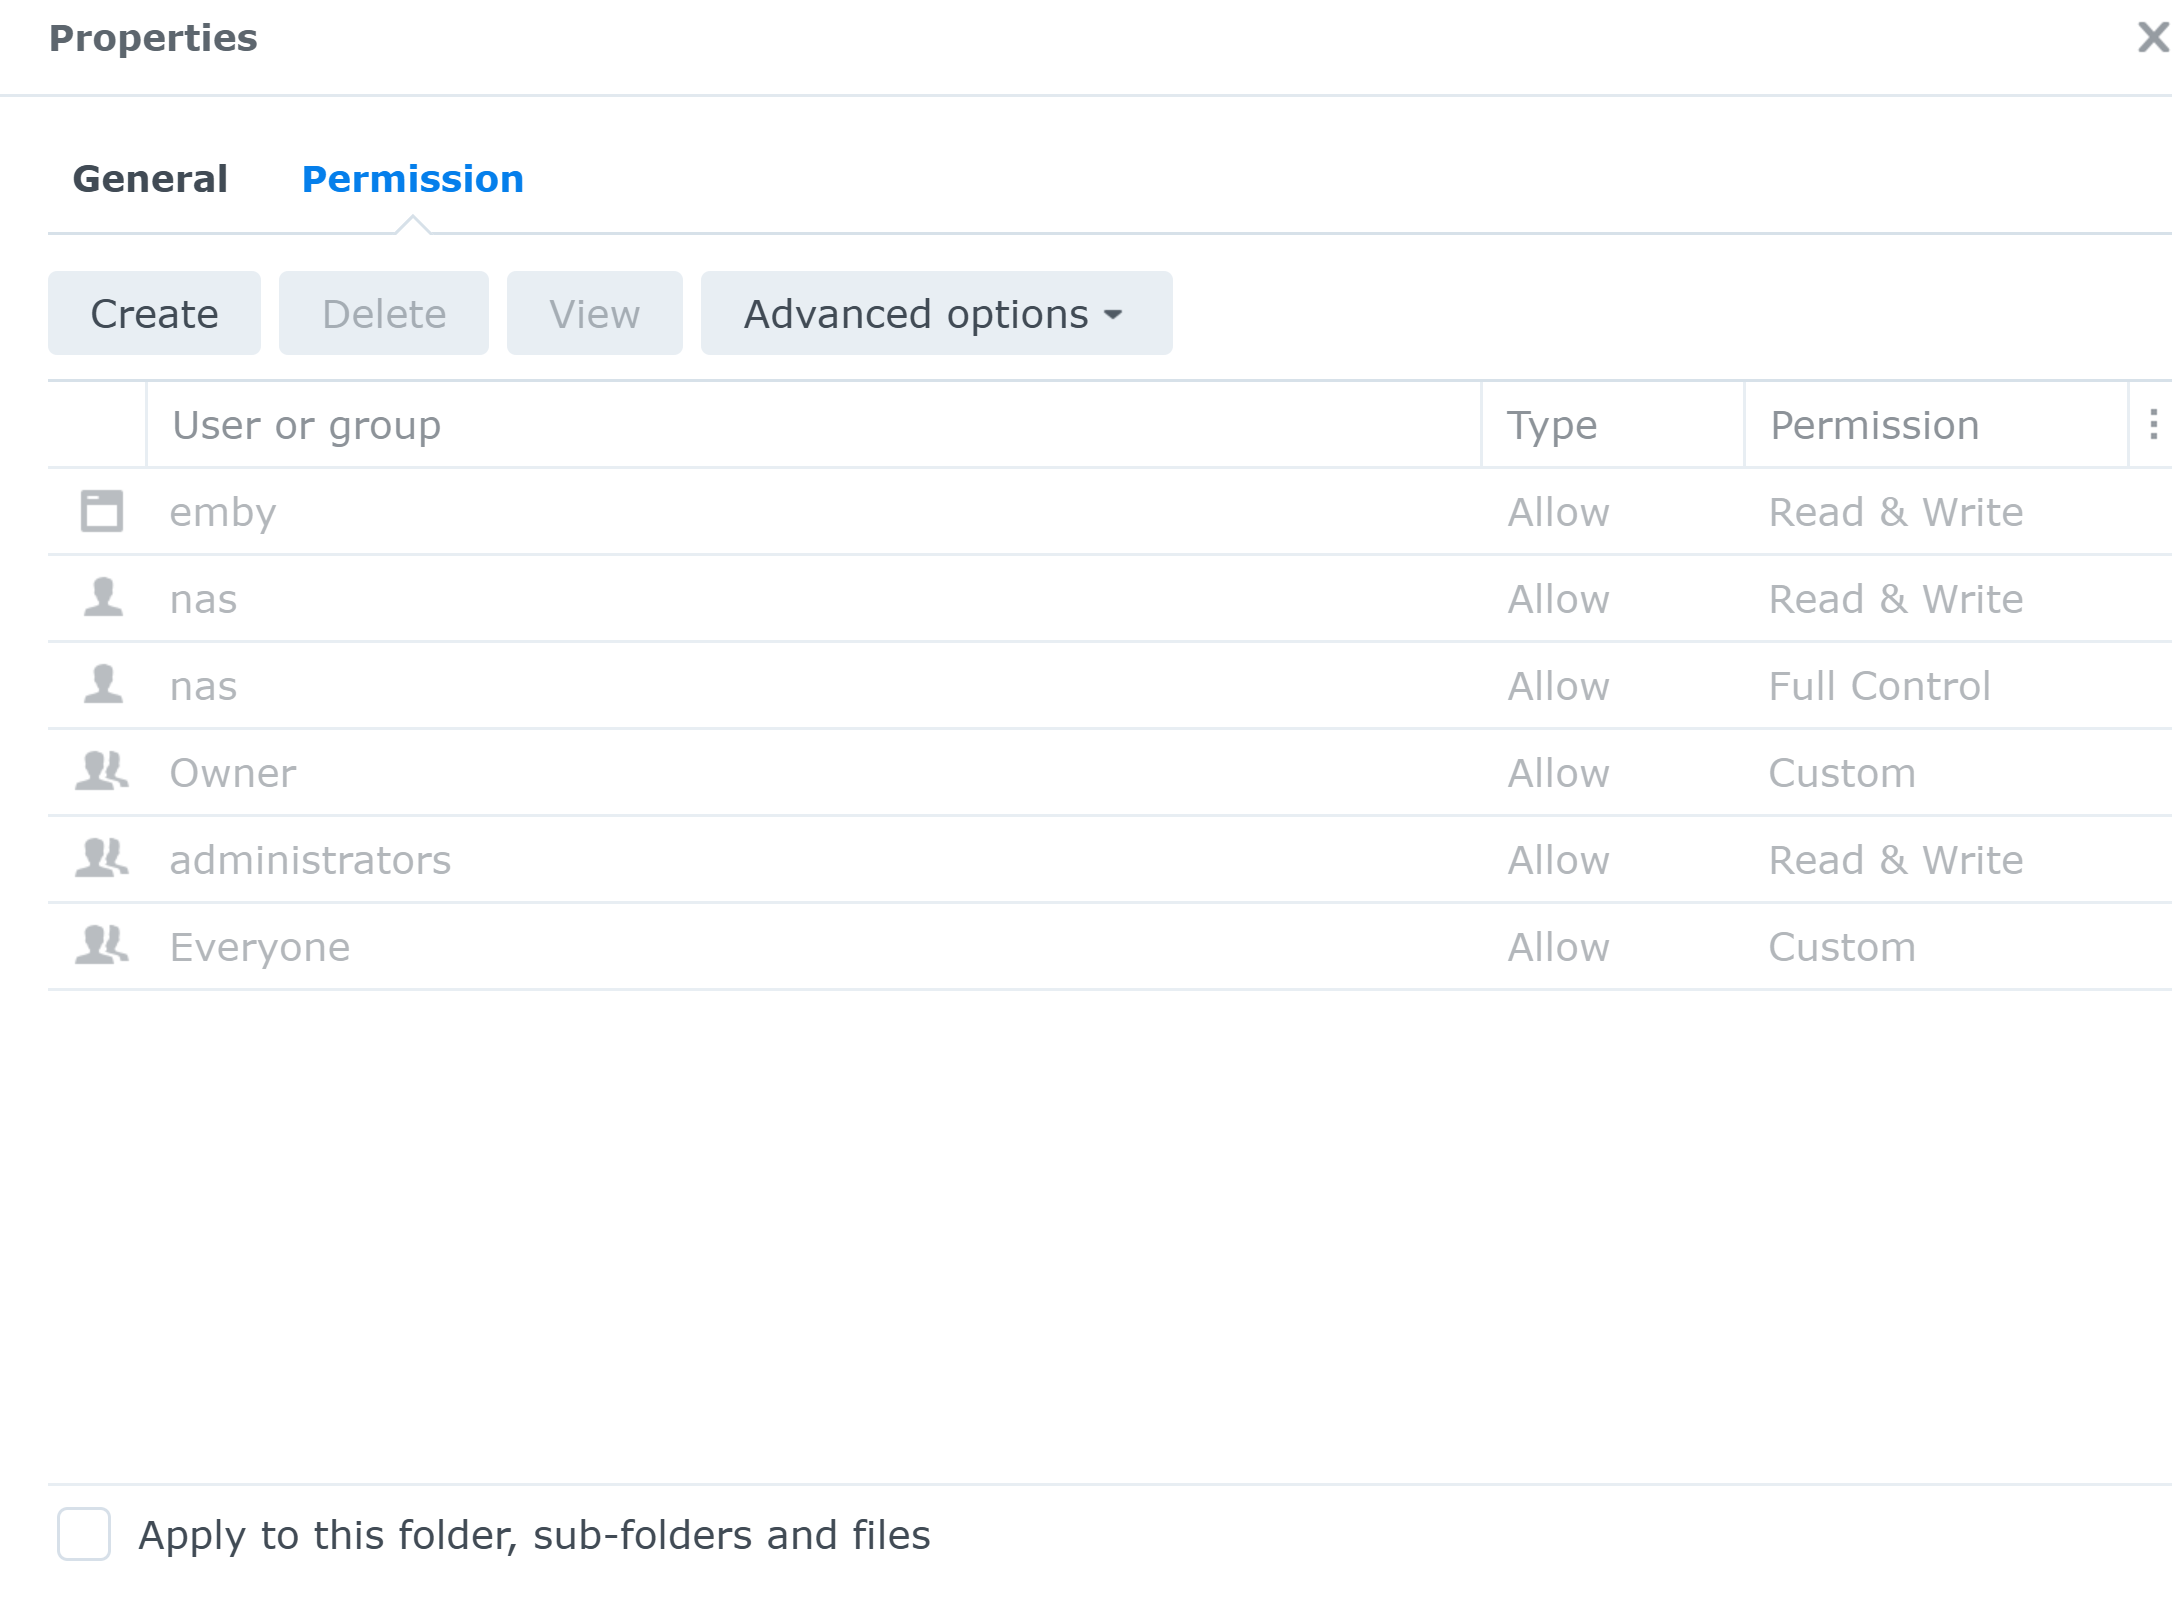Sort by the Permission column header
Image resolution: width=2172 pixels, height=1597 pixels.
click(1874, 426)
